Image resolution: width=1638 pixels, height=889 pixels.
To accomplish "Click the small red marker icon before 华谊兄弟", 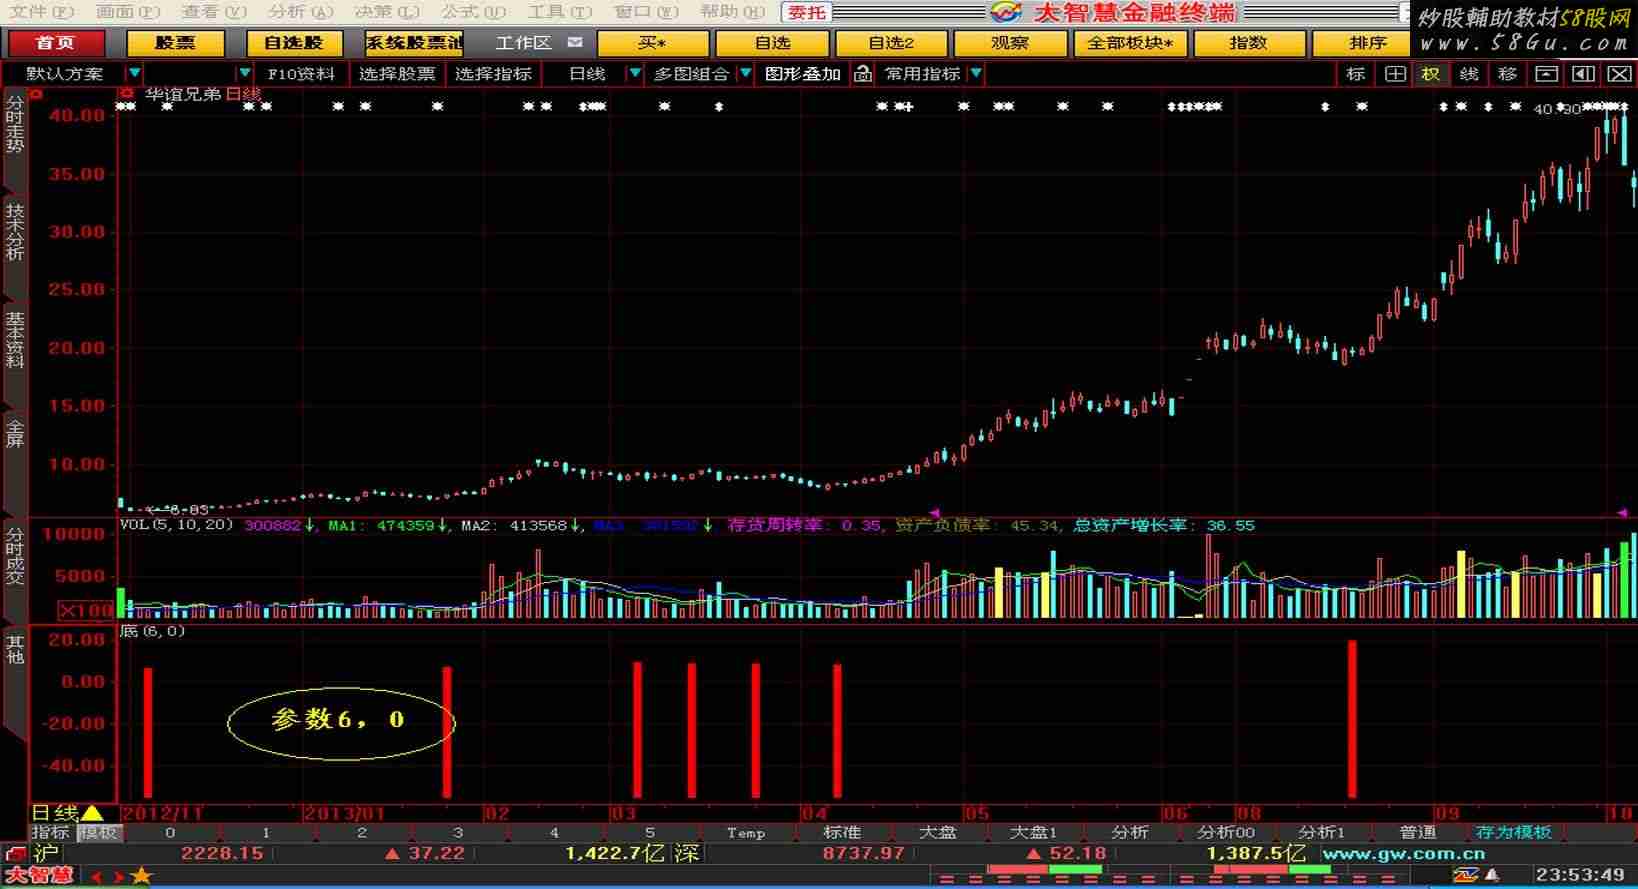I will (x=127, y=94).
